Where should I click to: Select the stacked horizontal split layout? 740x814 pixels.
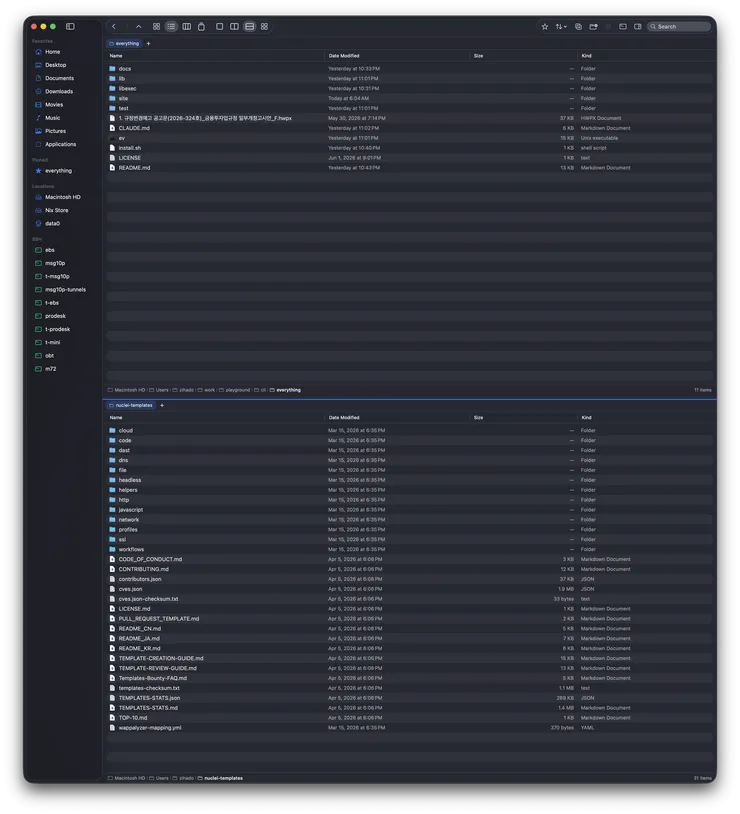pyautogui.click(x=250, y=26)
